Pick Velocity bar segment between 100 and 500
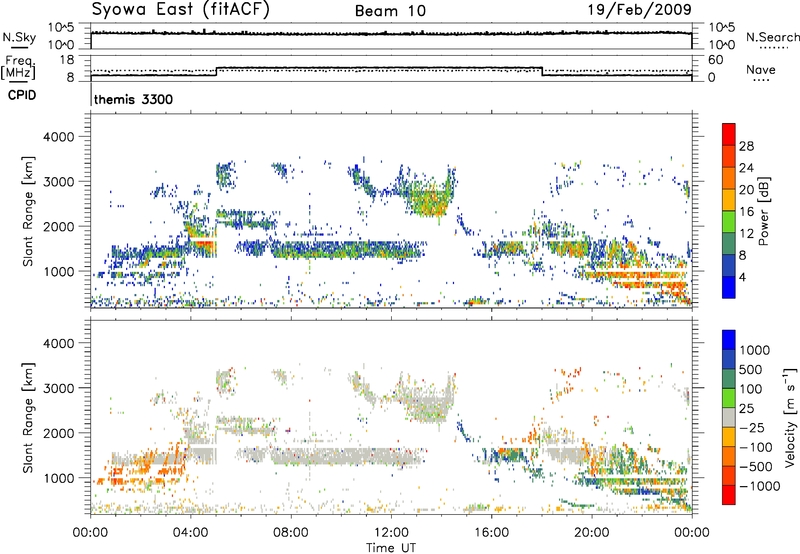Image resolution: width=800 pixels, height=554 pixels. pyautogui.click(x=729, y=379)
